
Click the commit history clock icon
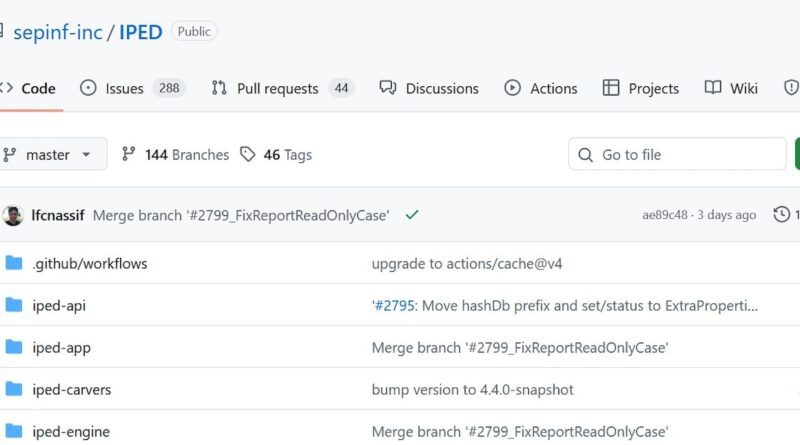click(x=782, y=215)
